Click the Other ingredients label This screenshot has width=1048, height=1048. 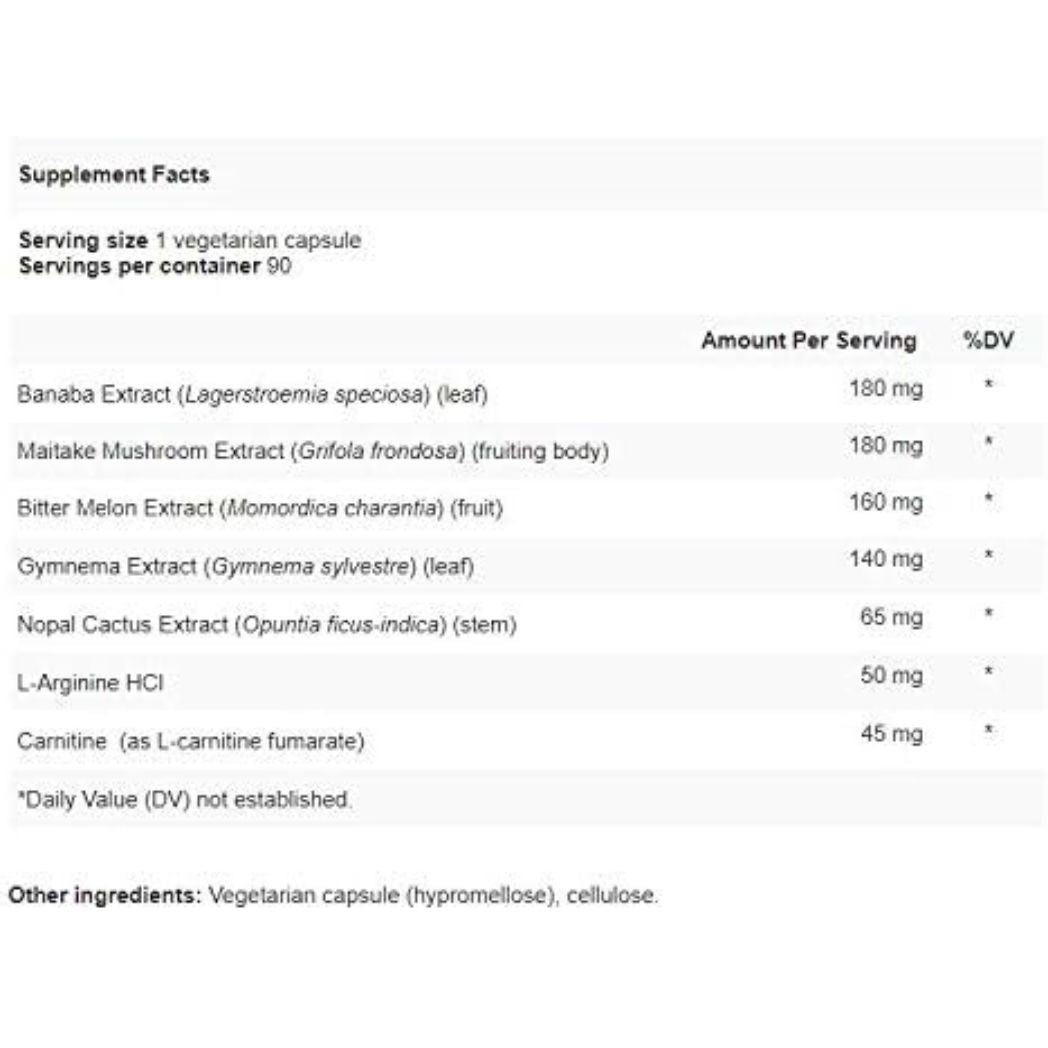[105, 895]
